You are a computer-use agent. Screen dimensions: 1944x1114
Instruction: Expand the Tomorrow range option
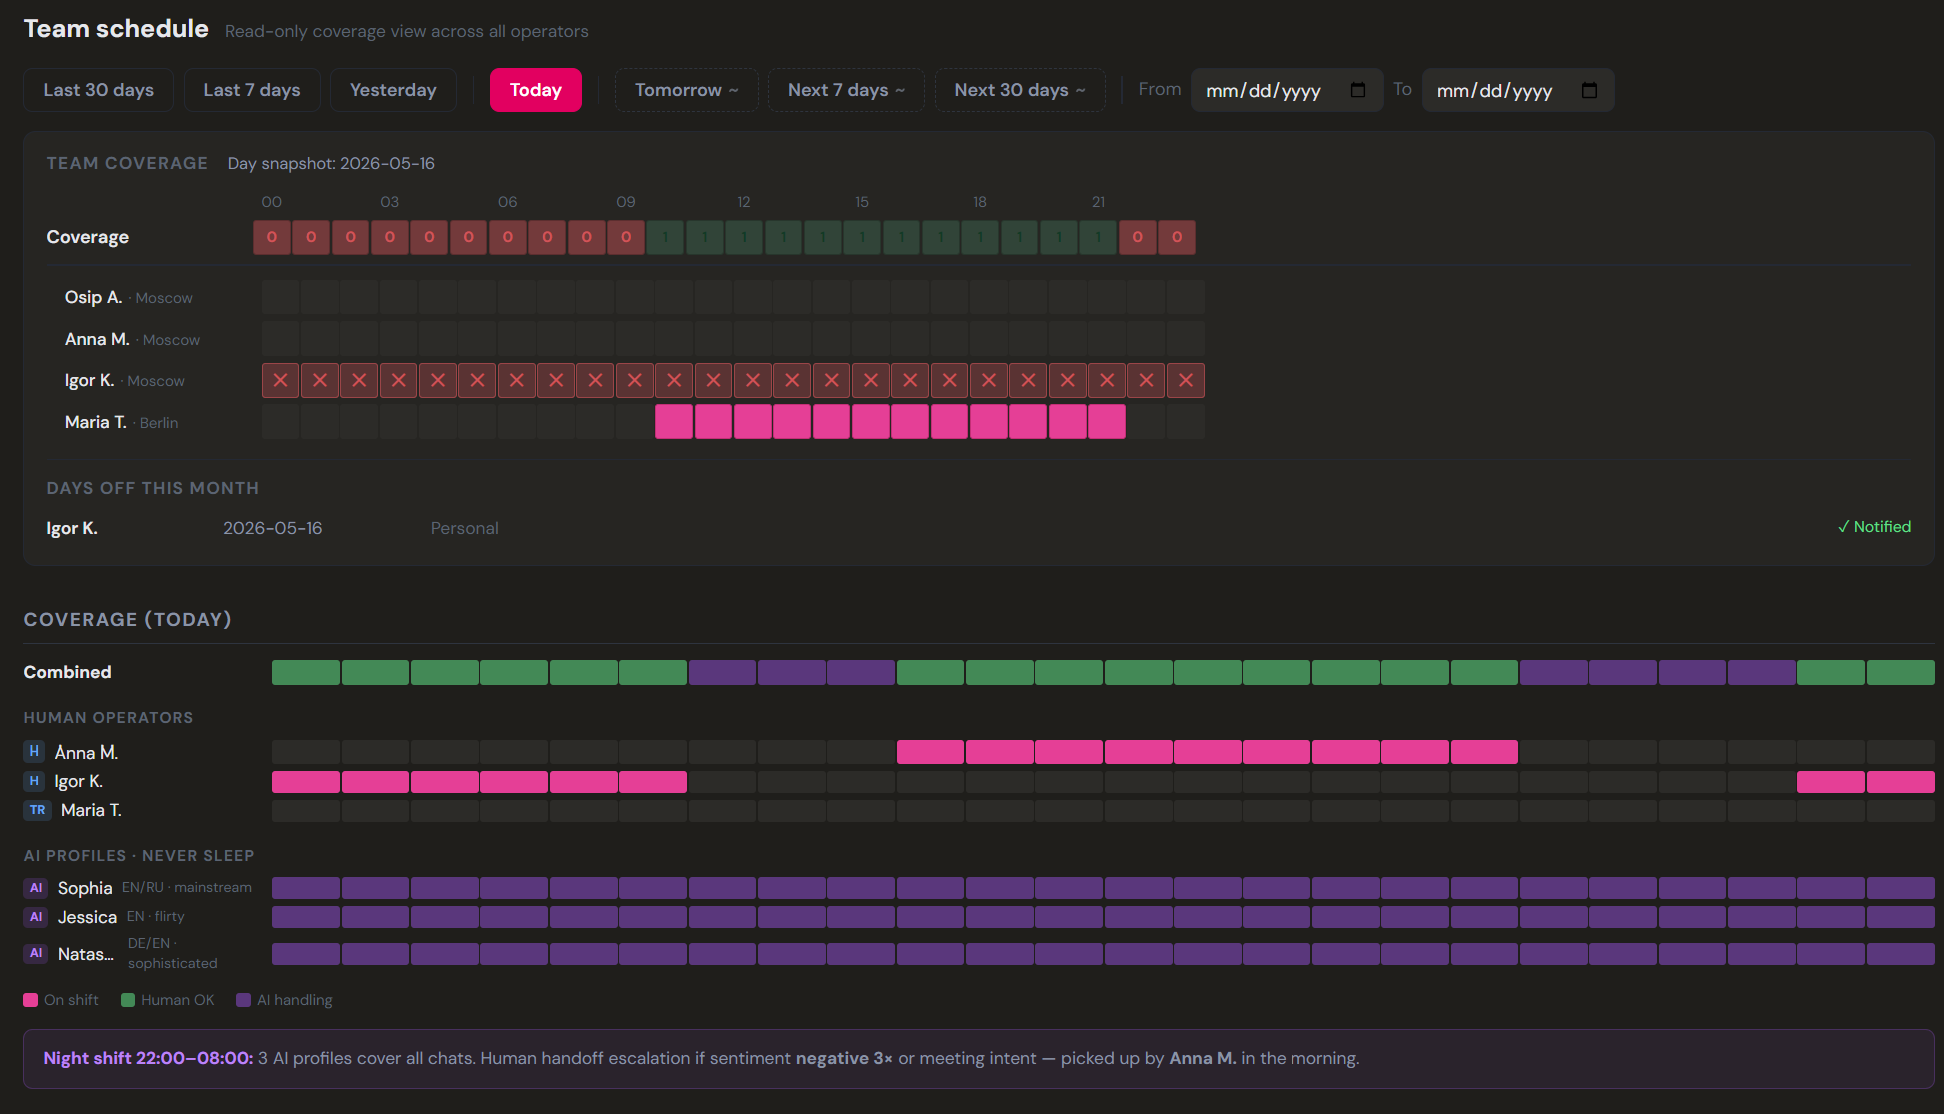(x=686, y=90)
